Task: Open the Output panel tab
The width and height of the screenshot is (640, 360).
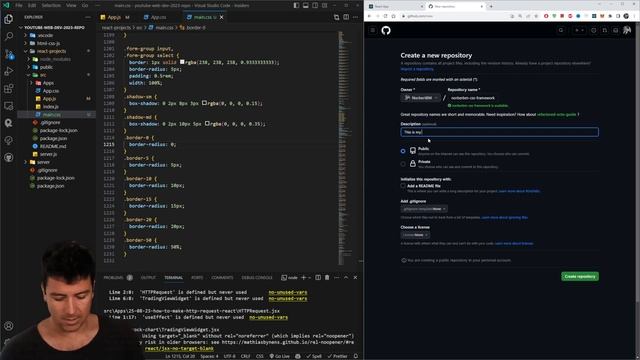Action: [148, 278]
